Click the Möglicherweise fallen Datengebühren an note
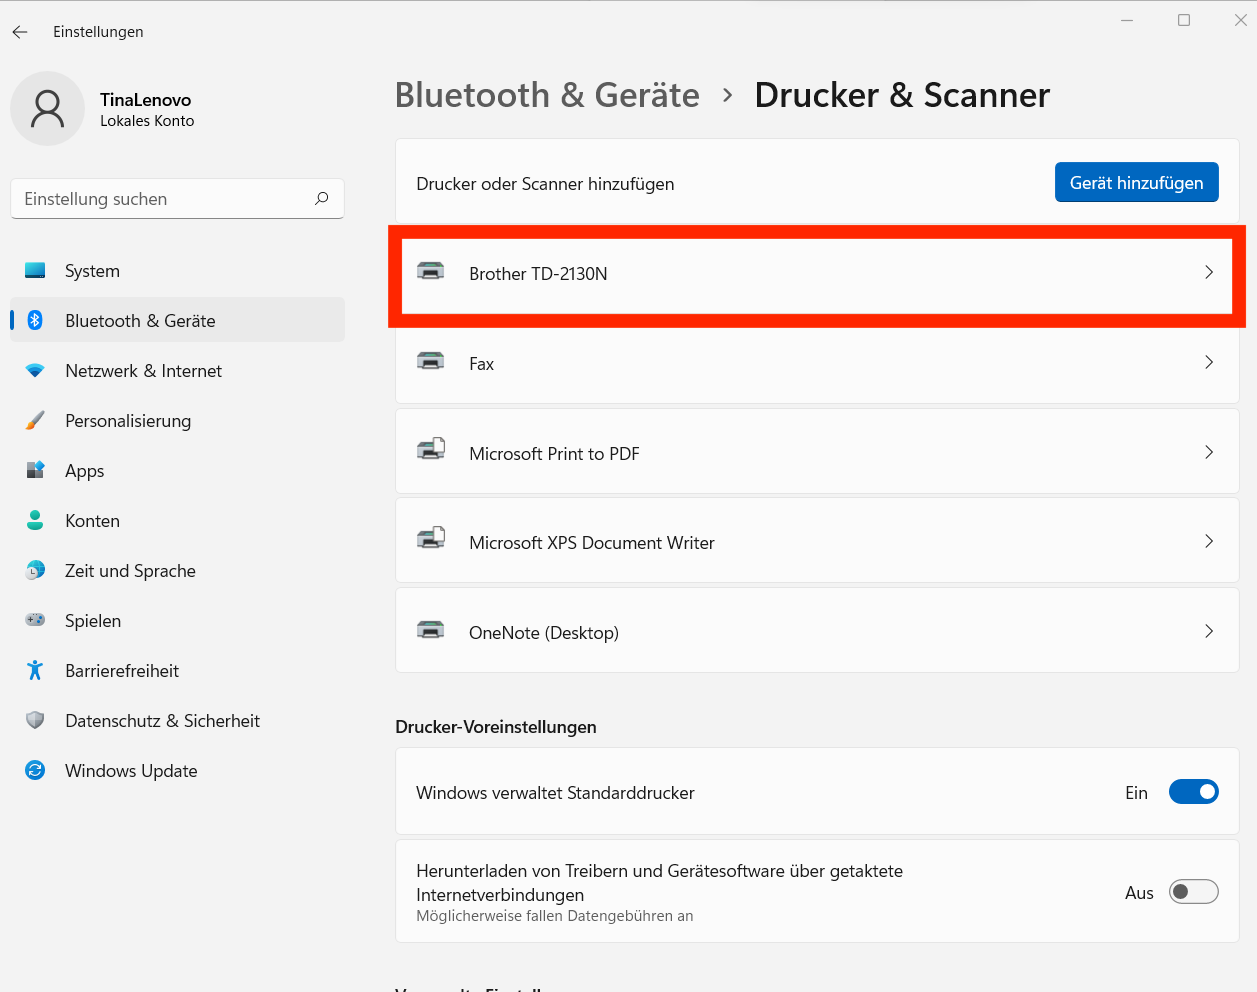This screenshot has width=1257, height=992. tap(555, 916)
